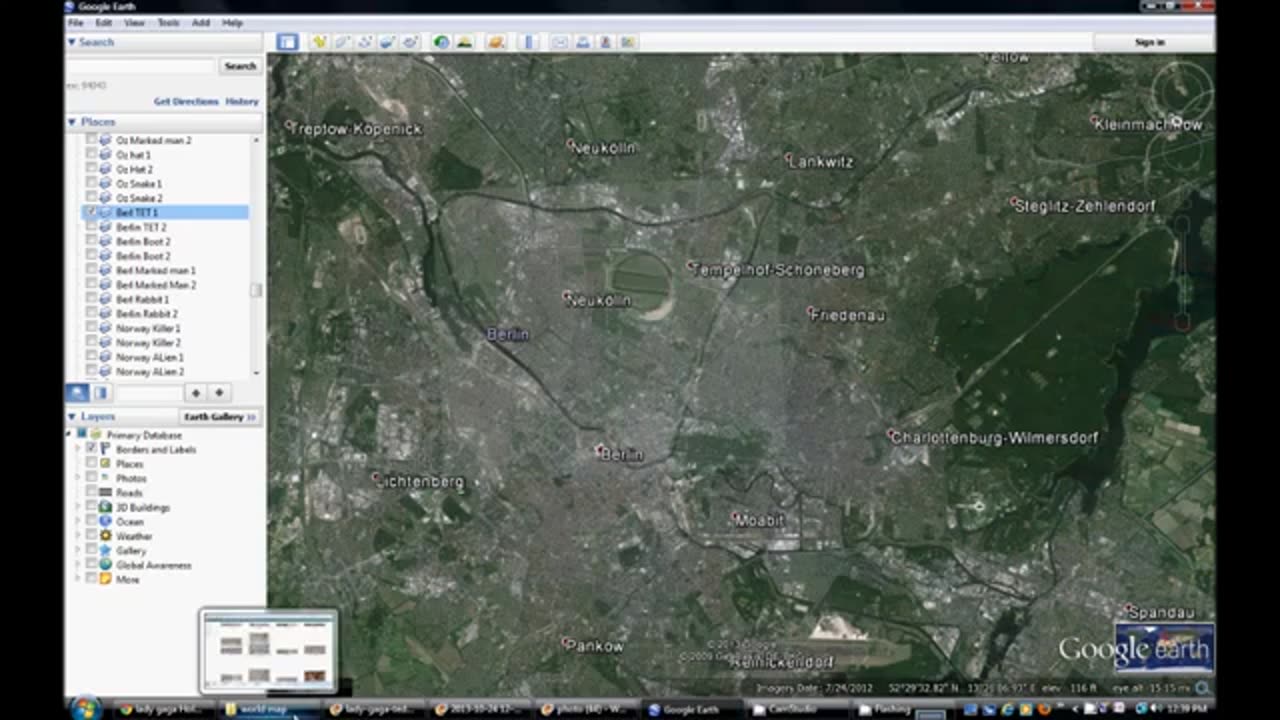Expand the More layer node
The height and width of the screenshot is (720, 1280).
pyautogui.click(x=79, y=579)
